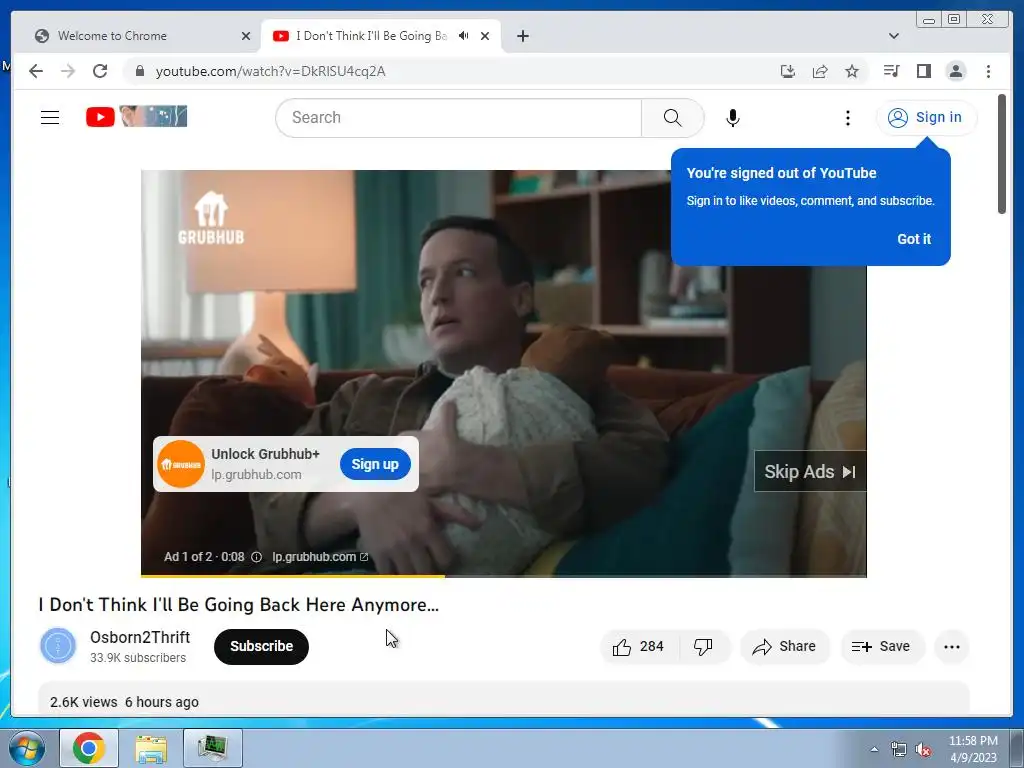Screen dimensions: 1024x768
Task: Dismiss popup with Got it
Action: (914, 239)
